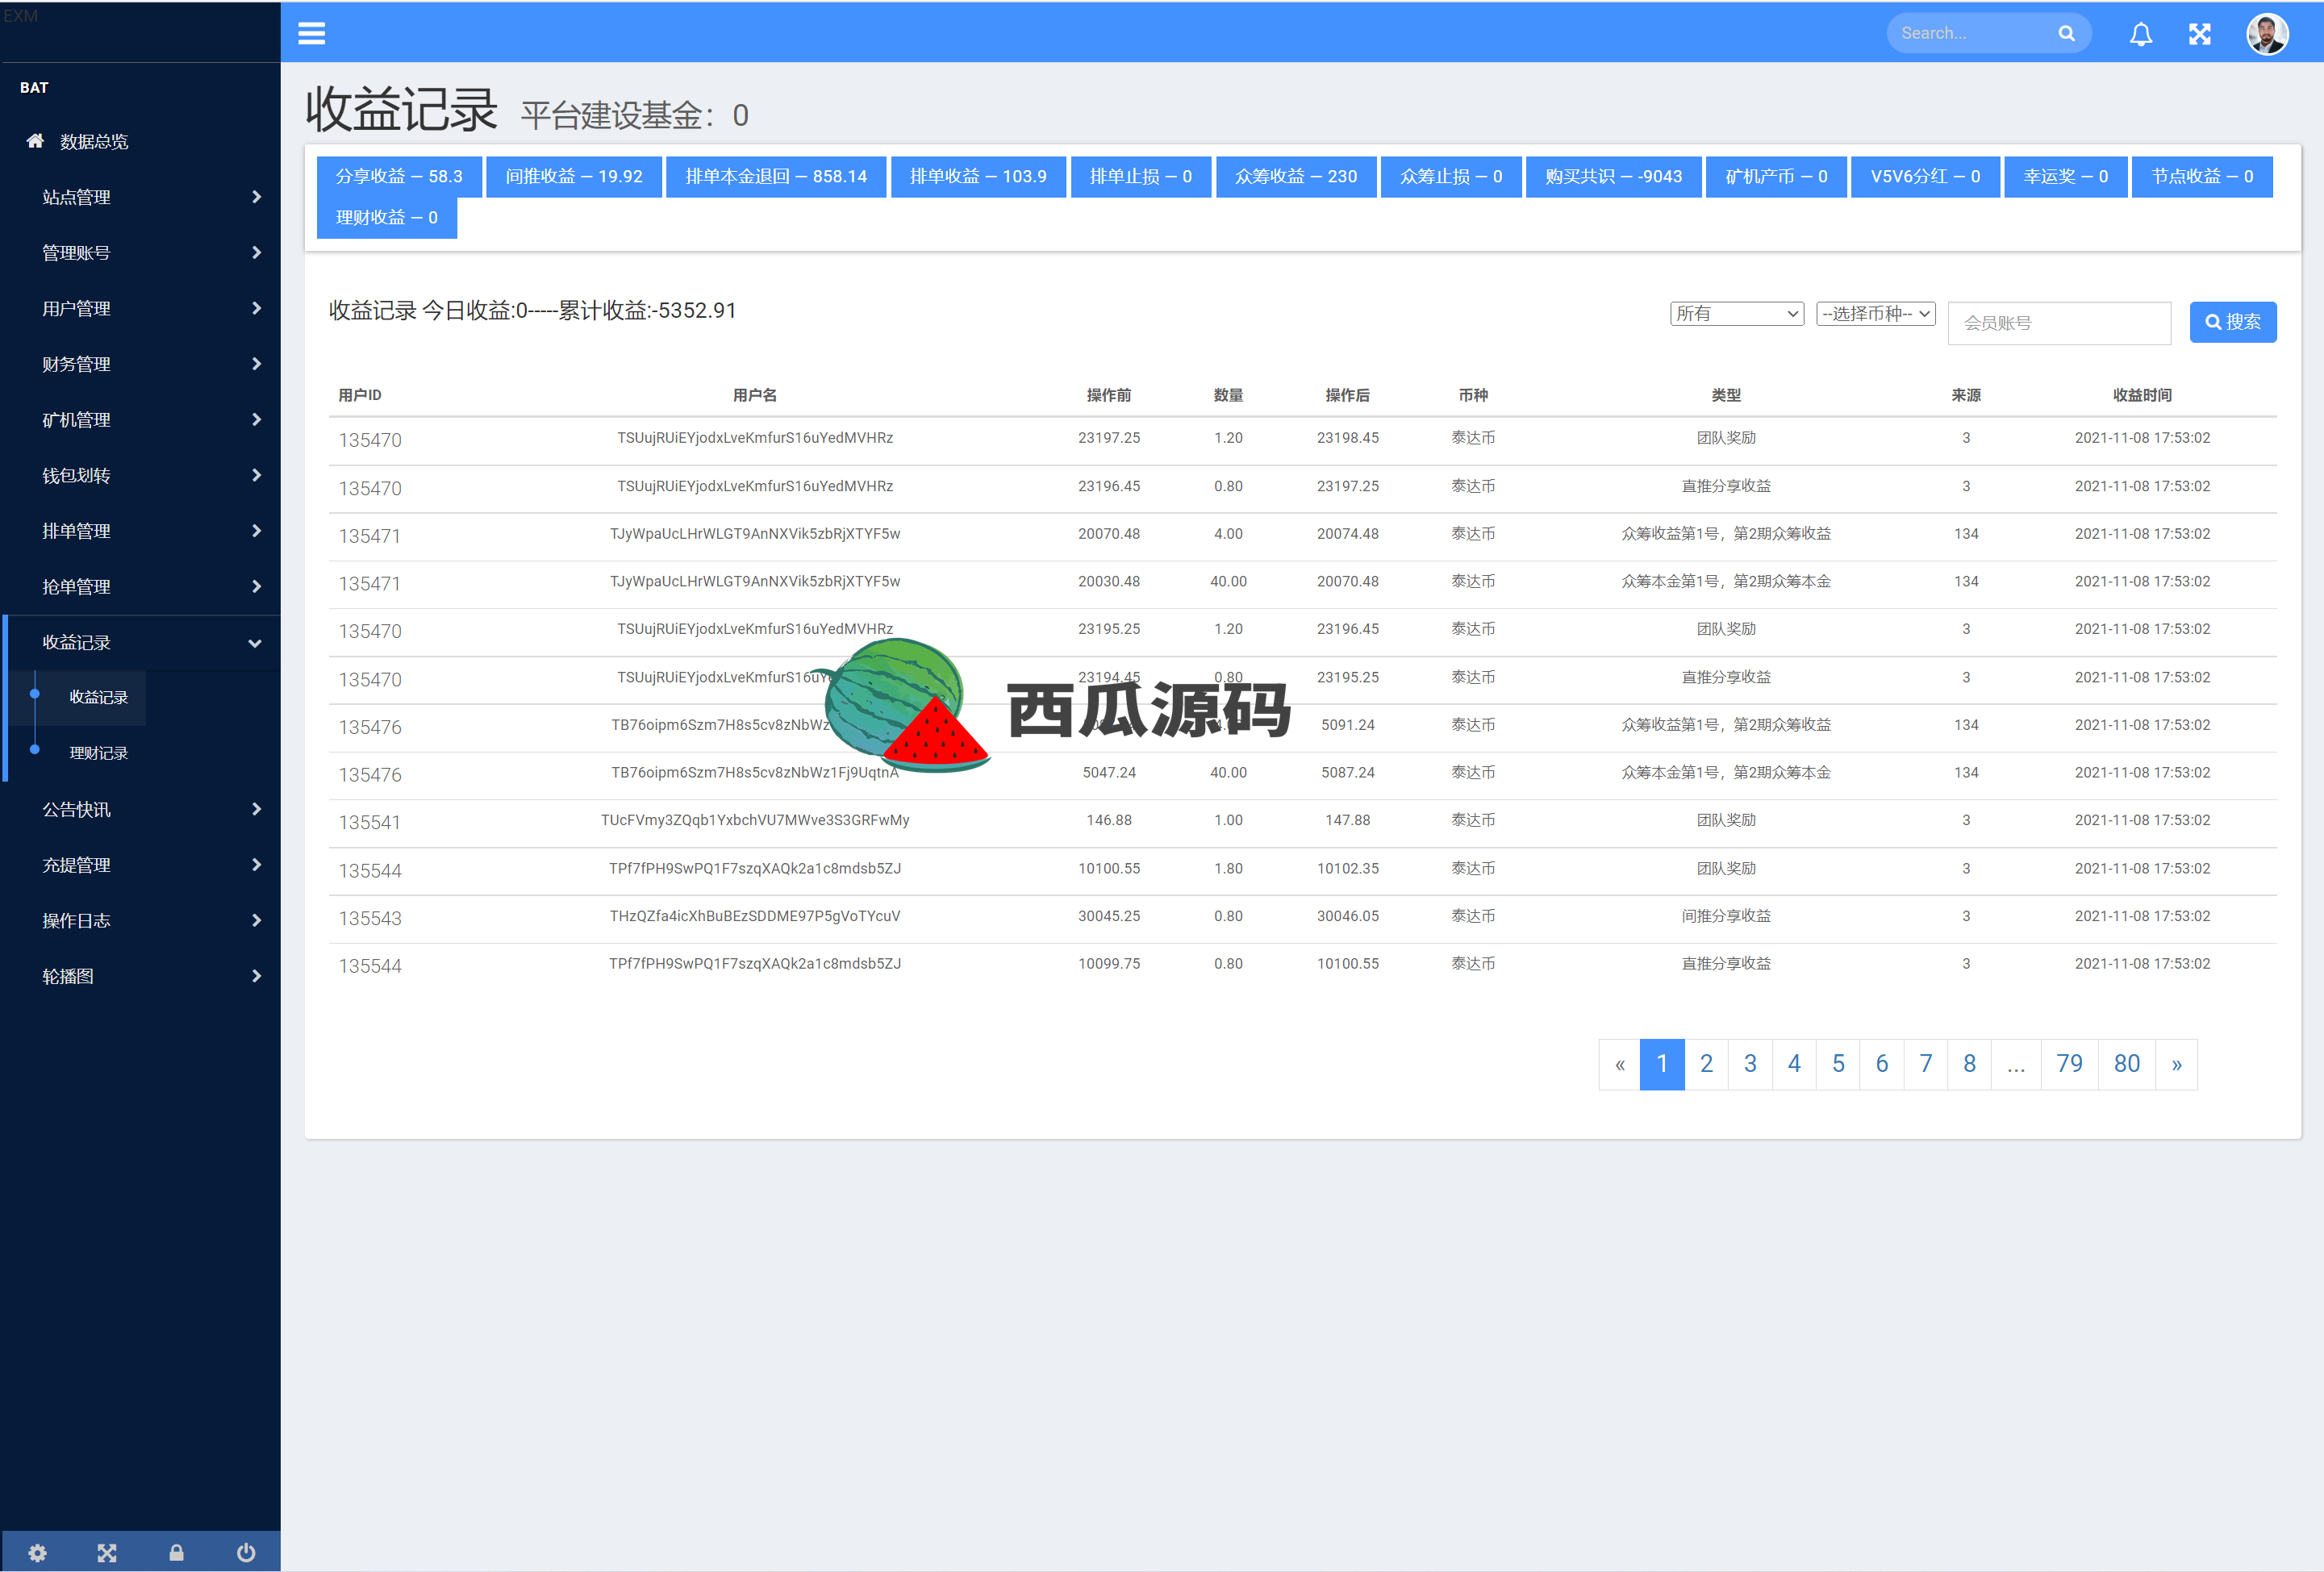The width and height of the screenshot is (2324, 1572).
Task: Open settings gear at sidebar bottom
Action: coord(37,1552)
